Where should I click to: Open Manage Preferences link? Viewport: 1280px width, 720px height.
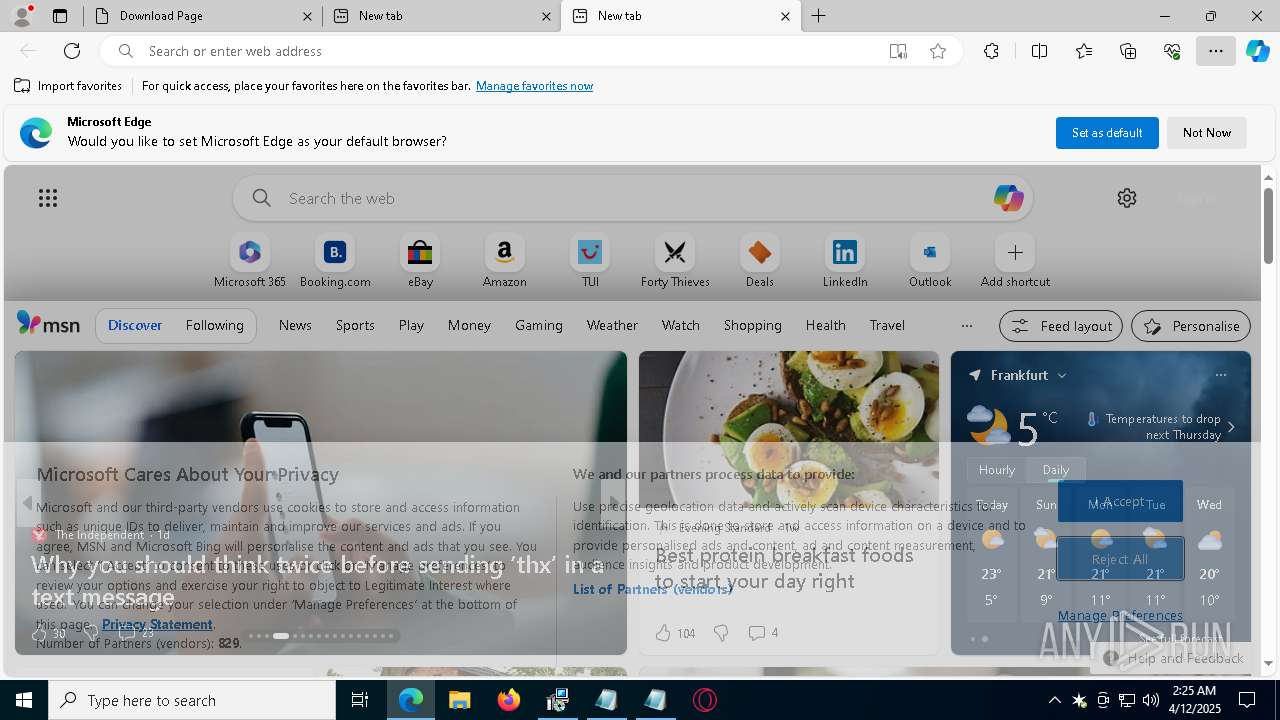coord(1120,615)
